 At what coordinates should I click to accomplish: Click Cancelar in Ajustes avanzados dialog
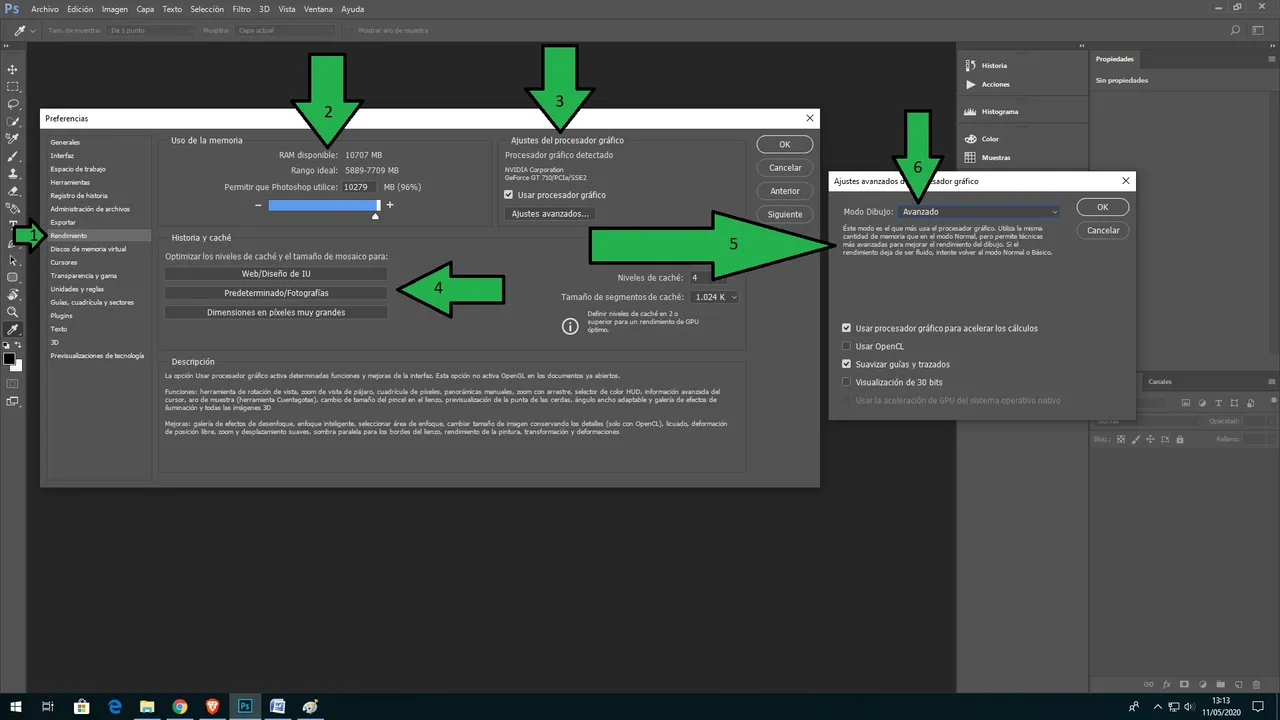(x=1103, y=230)
